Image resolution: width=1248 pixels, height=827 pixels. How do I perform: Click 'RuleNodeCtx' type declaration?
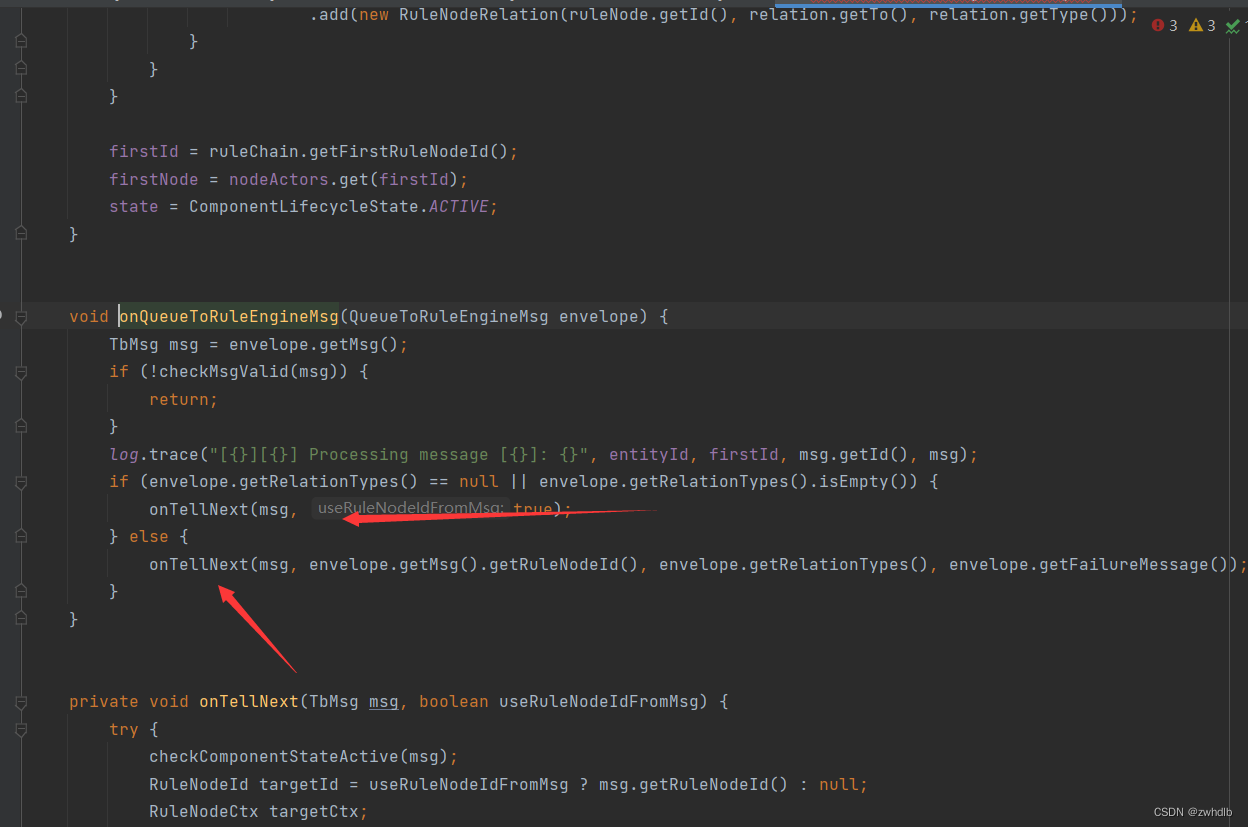204,812
